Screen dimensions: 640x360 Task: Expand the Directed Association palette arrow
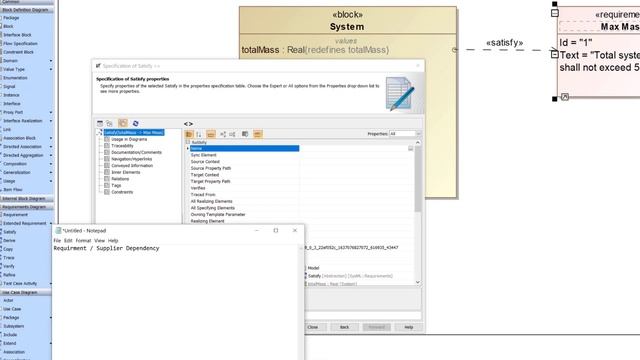[51, 147]
